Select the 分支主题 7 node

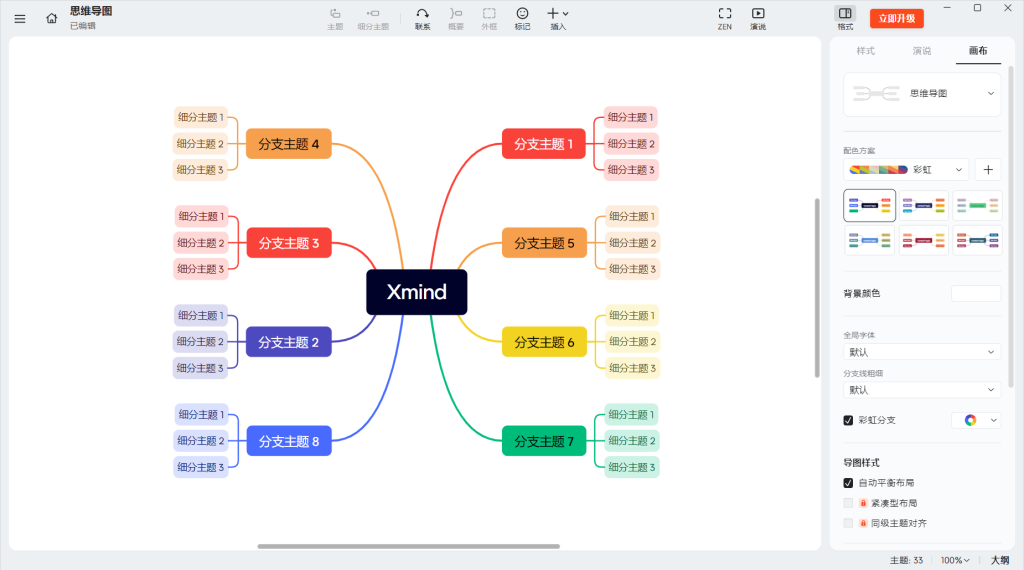point(544,441)
